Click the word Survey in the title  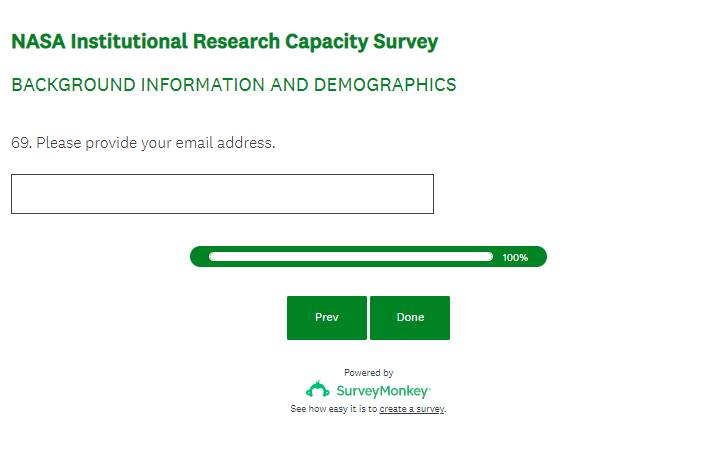click(406, 42)
